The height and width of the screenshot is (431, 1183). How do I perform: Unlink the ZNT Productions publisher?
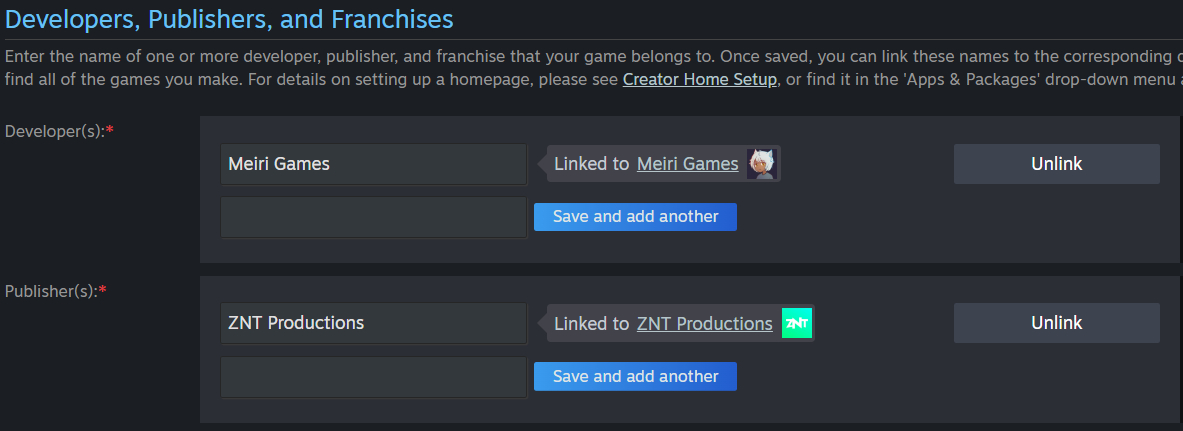click(1056, 323)
